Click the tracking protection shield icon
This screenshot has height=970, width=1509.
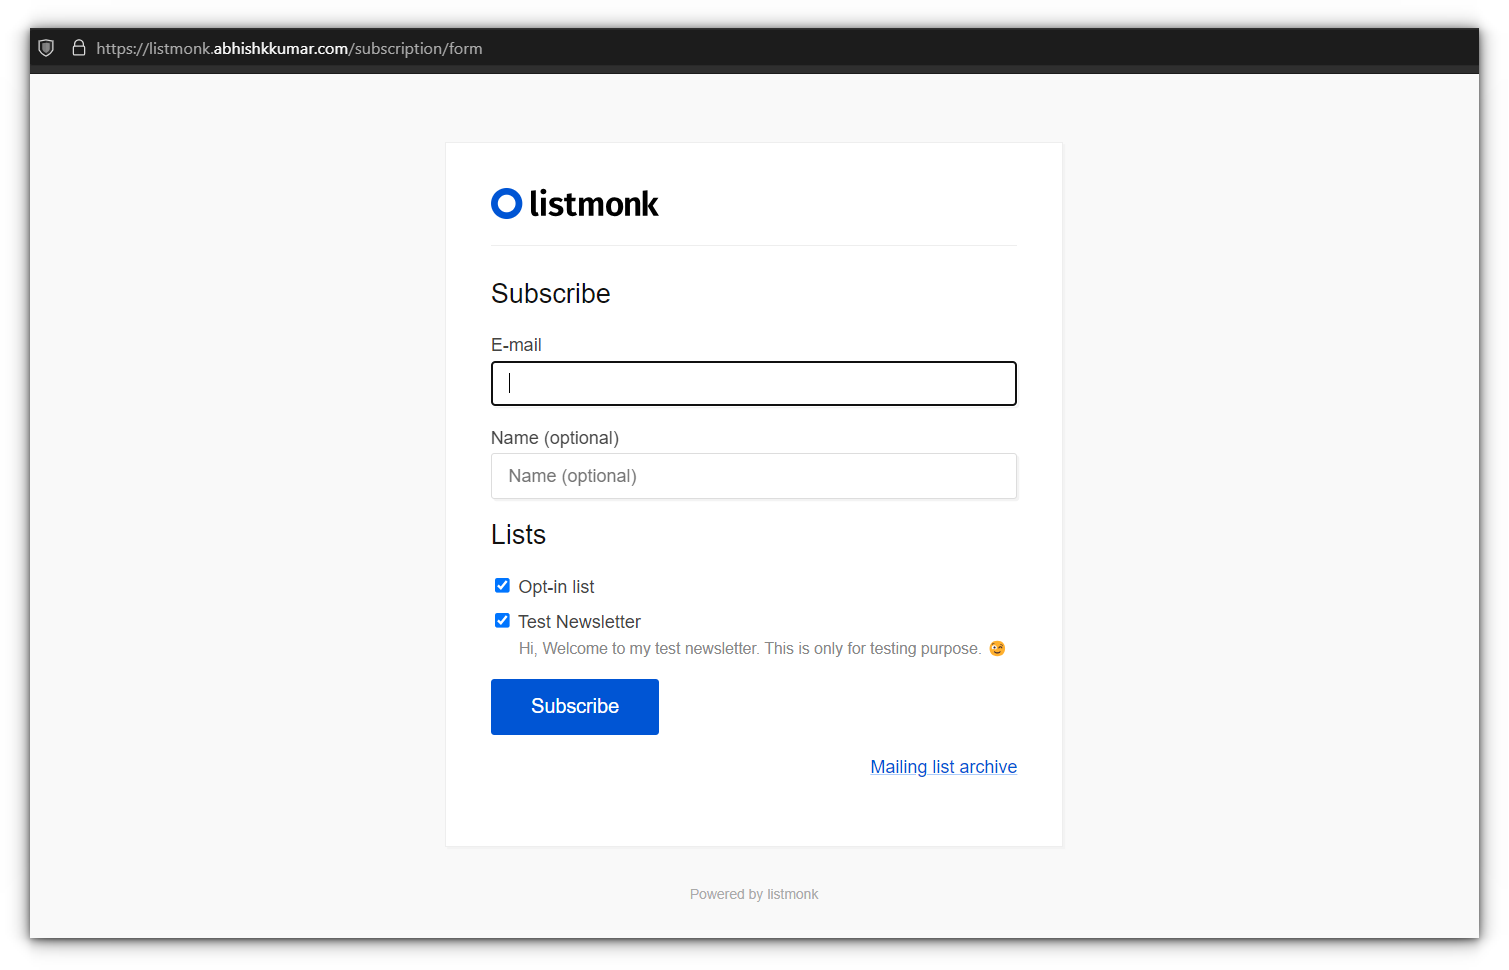coord(46,48)
